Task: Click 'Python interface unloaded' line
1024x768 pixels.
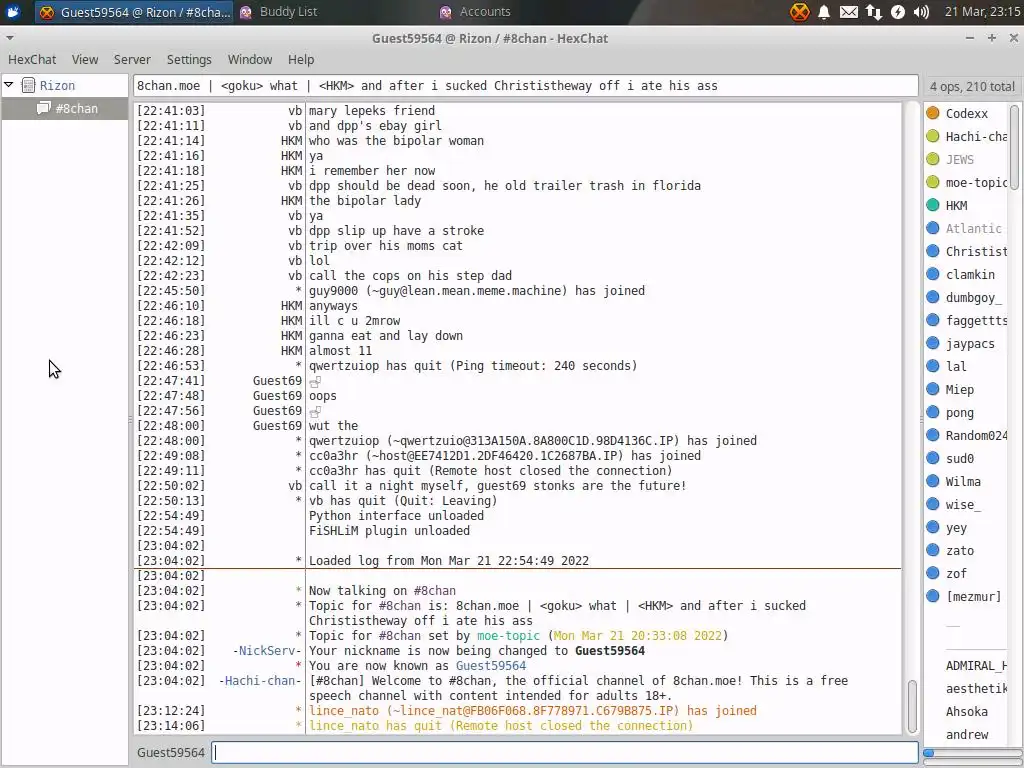Action: click(x=396, y=515)
